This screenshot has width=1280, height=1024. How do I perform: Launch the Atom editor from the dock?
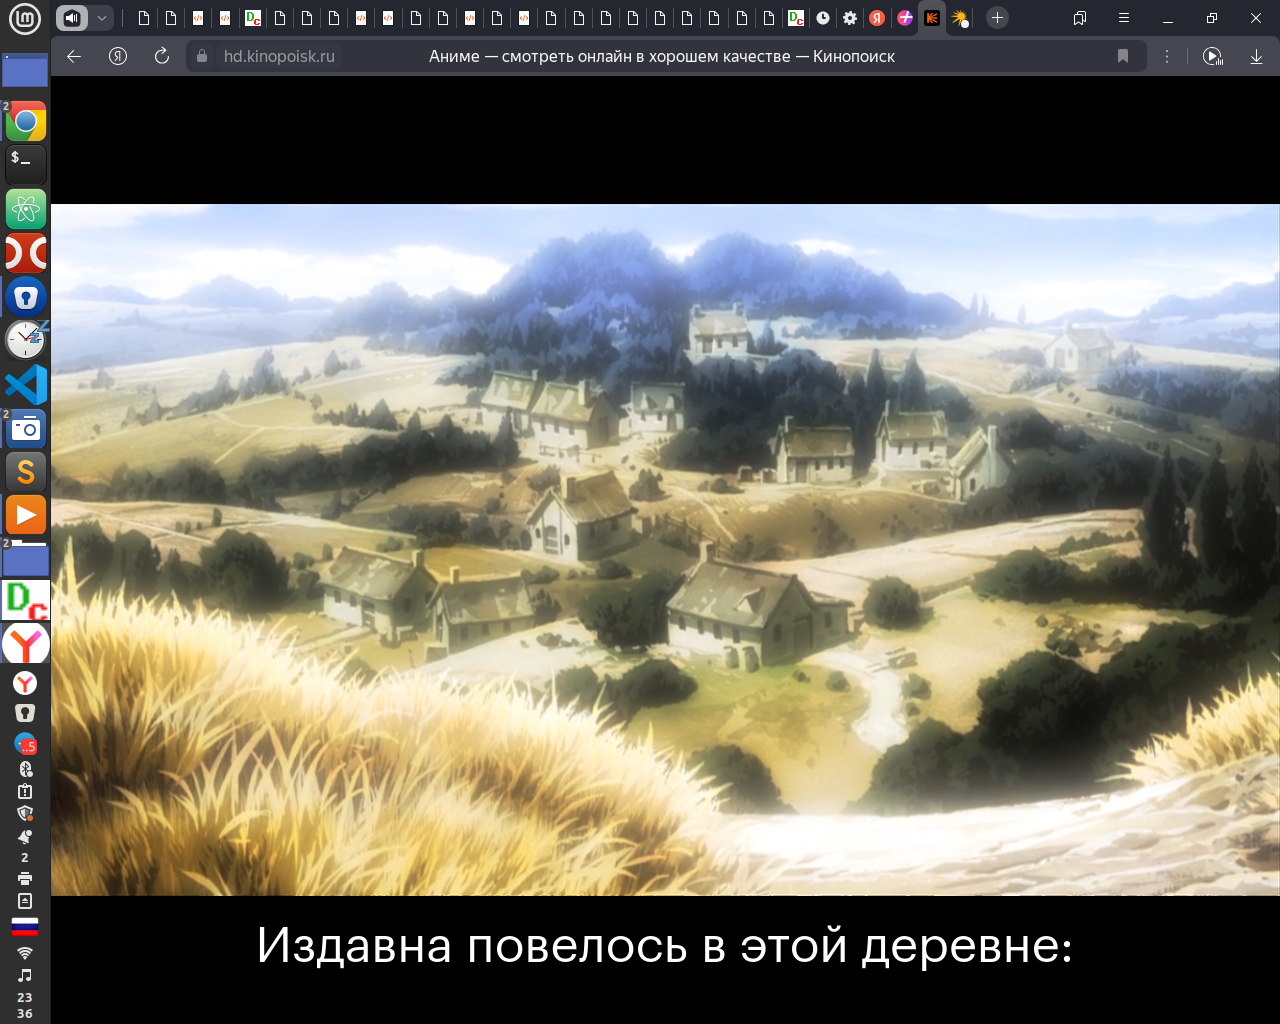(26, 208)
